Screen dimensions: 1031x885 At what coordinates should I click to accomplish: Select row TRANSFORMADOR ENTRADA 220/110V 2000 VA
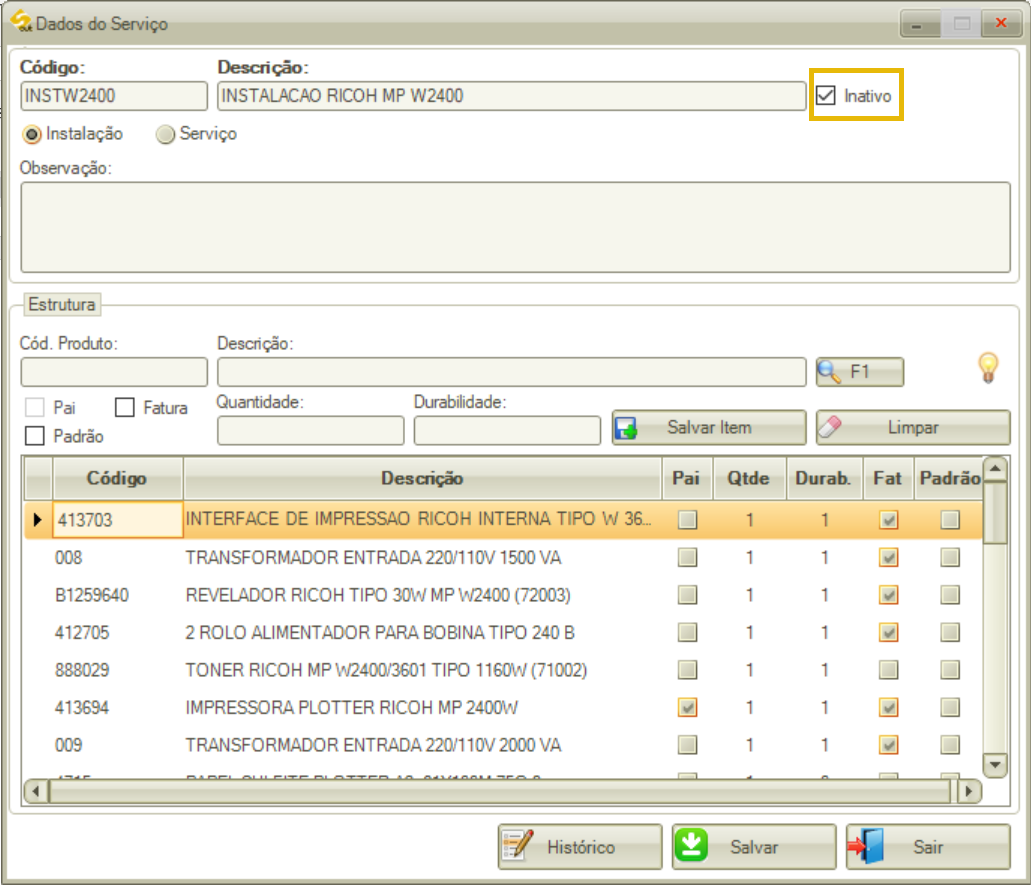pyautogui.click(x=504, y=746)
